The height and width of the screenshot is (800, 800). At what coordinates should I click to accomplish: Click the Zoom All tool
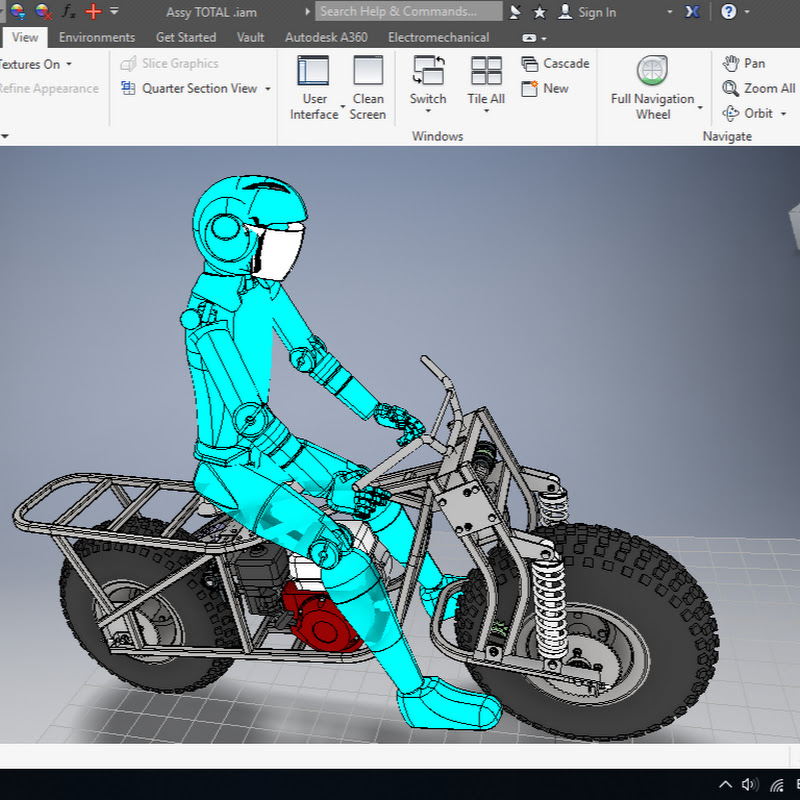point(758,88)
